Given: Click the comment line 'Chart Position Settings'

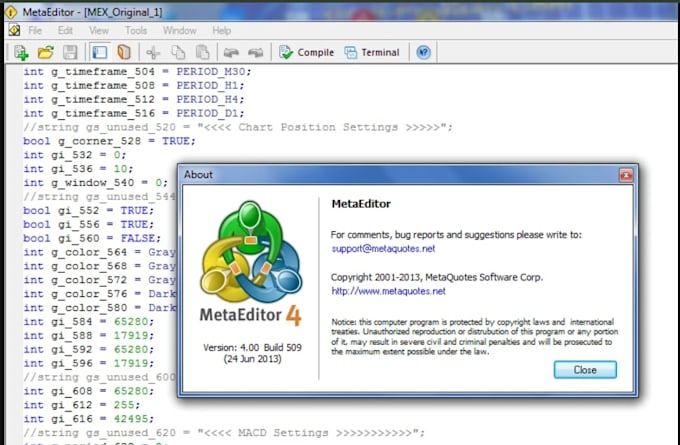Looking at the screenshot, I should coord(238,127).
